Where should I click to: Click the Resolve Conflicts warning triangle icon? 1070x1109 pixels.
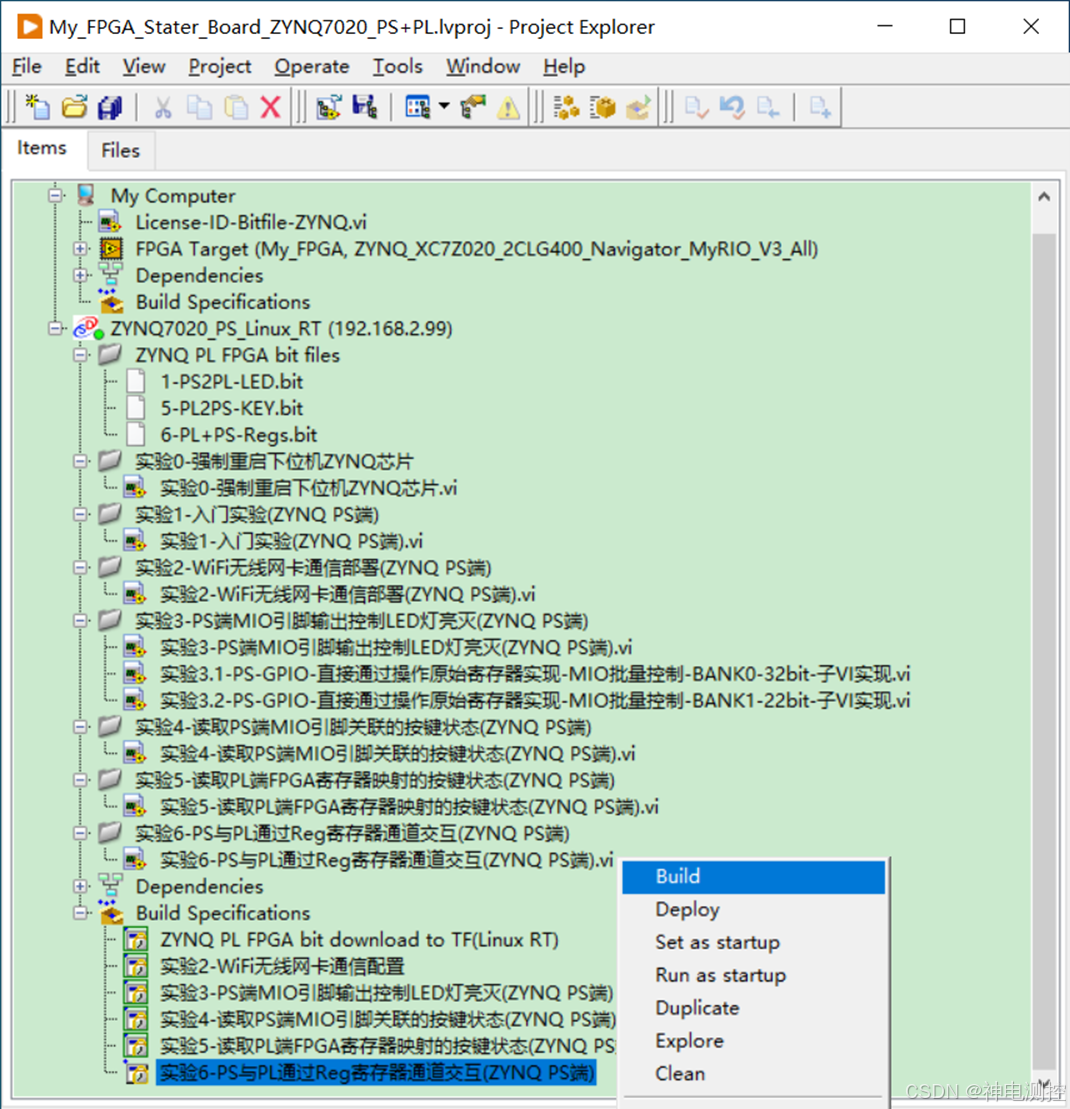click(x=508, y=108)
